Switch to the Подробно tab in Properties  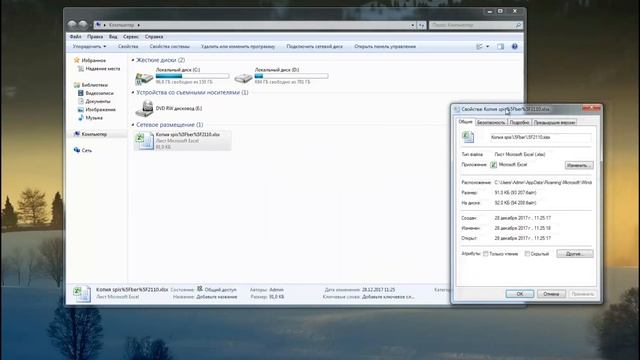(519, 122)
